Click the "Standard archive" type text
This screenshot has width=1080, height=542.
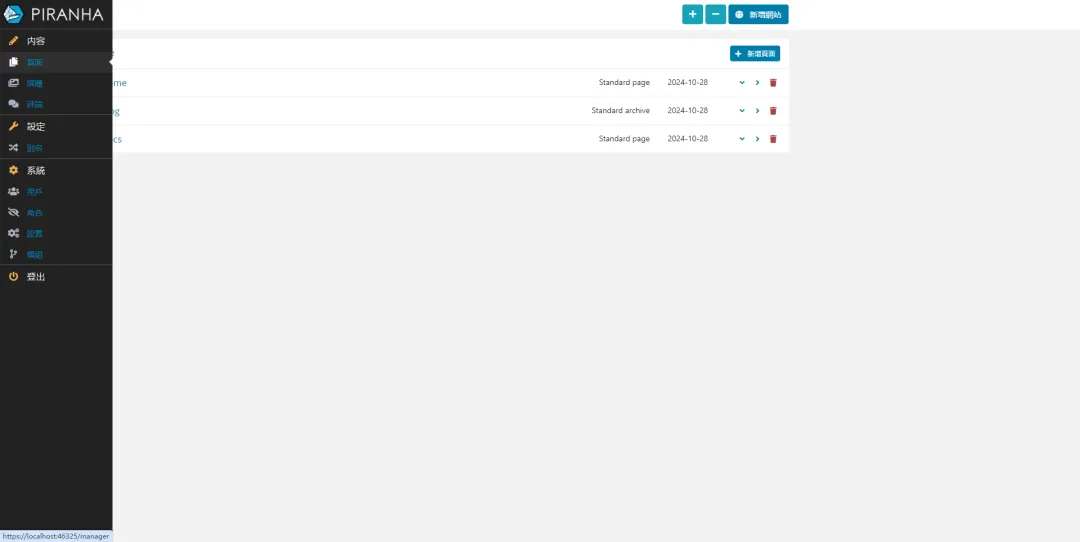(x=620, y=110)
